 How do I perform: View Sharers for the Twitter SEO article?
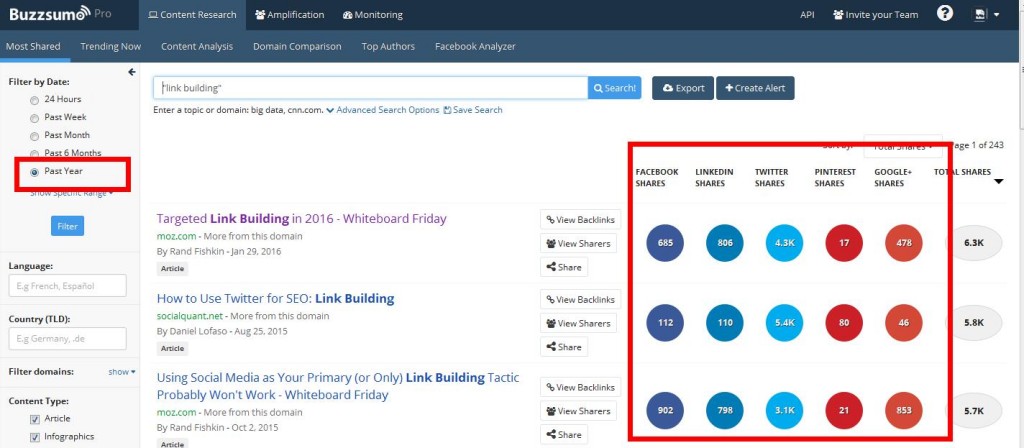579,323
